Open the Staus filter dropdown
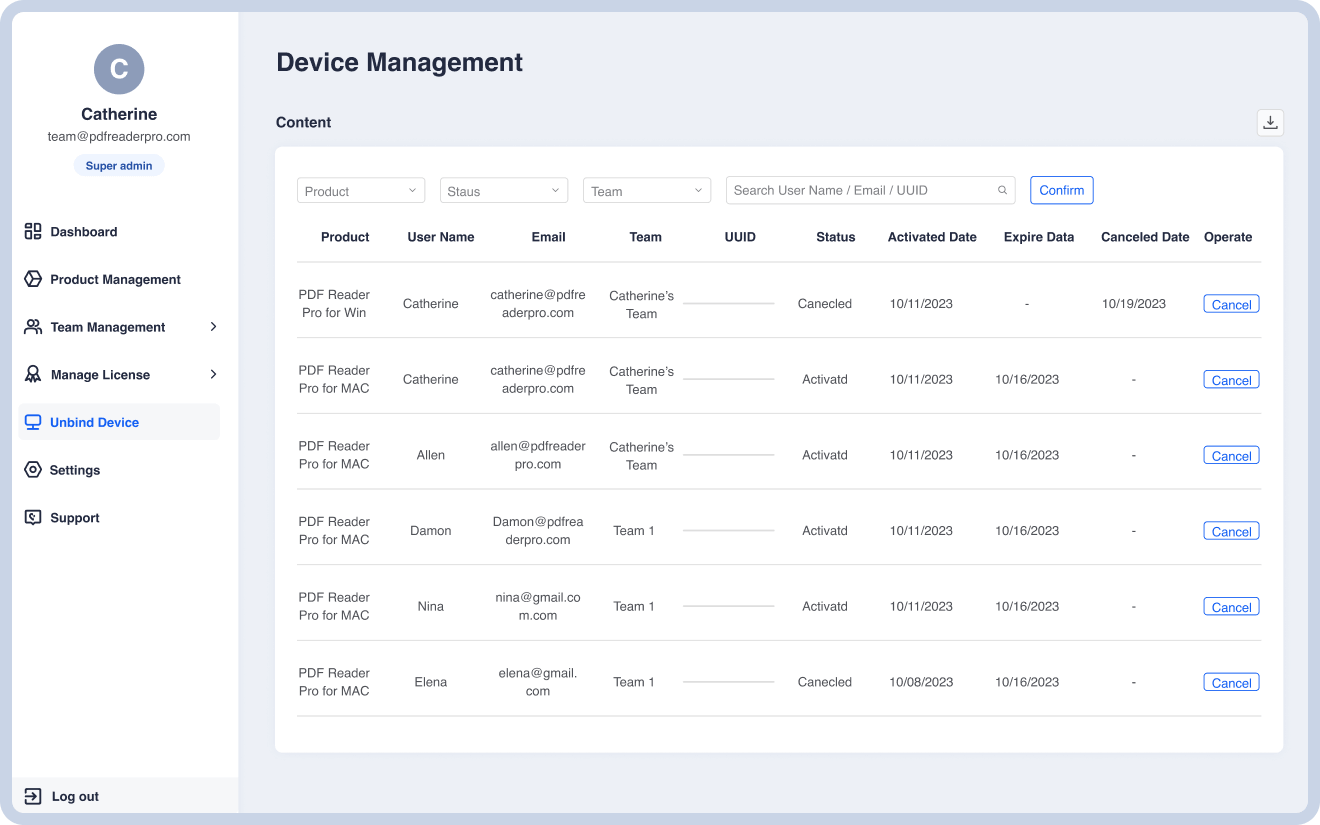 [x=504, y=190]
